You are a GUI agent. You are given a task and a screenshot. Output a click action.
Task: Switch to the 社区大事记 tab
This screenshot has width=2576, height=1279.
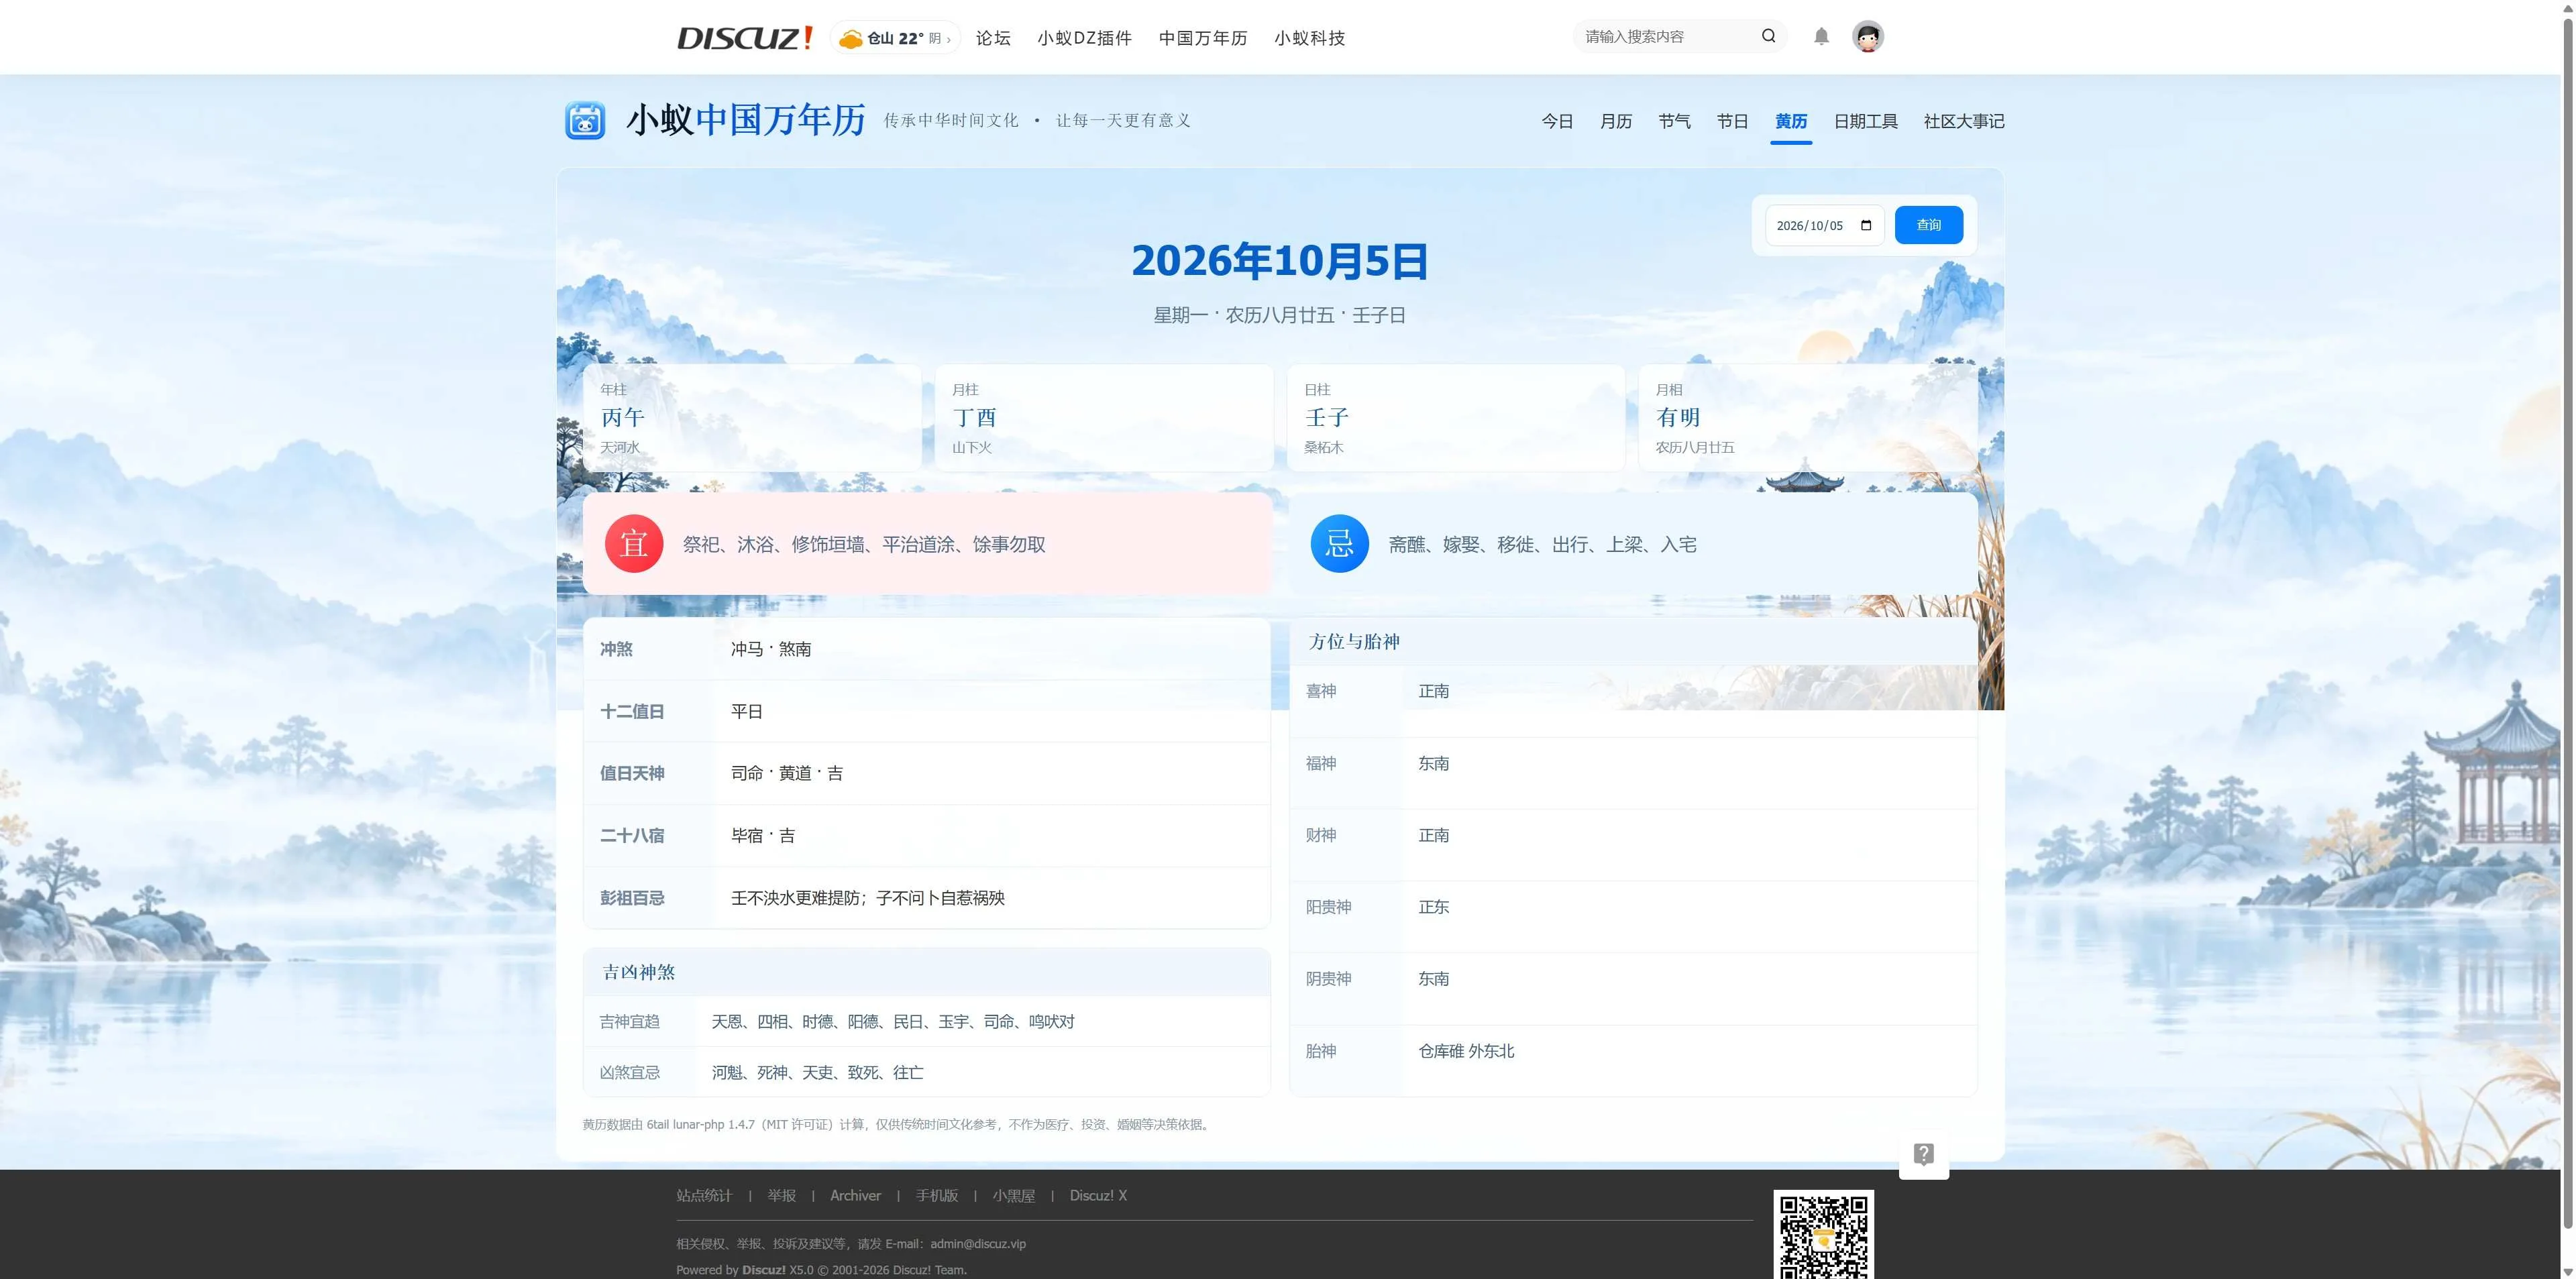(x=1963, y=121)
